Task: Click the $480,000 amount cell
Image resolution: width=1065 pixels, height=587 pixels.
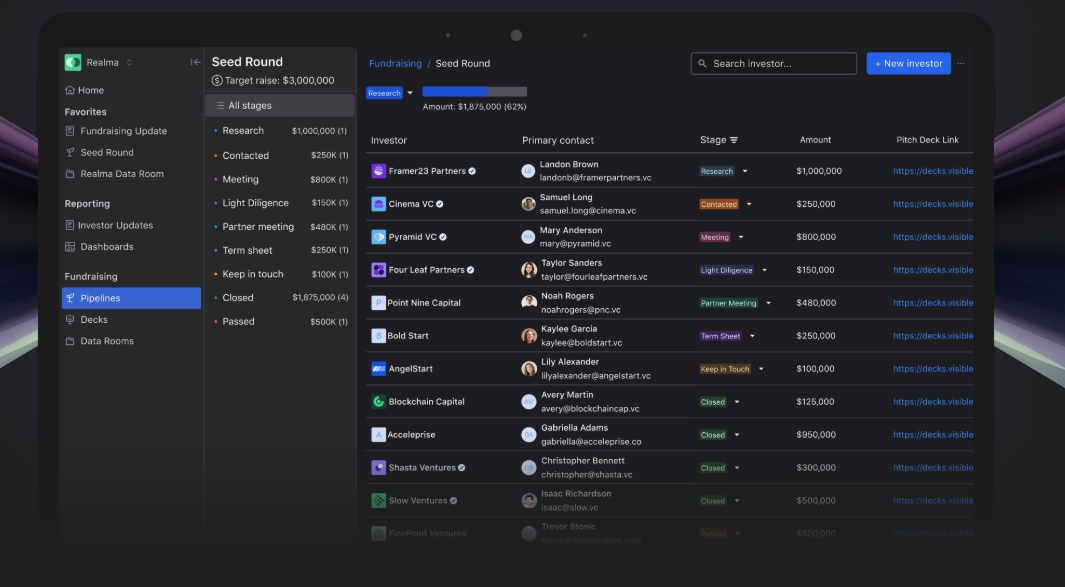Action: point(816,303)
